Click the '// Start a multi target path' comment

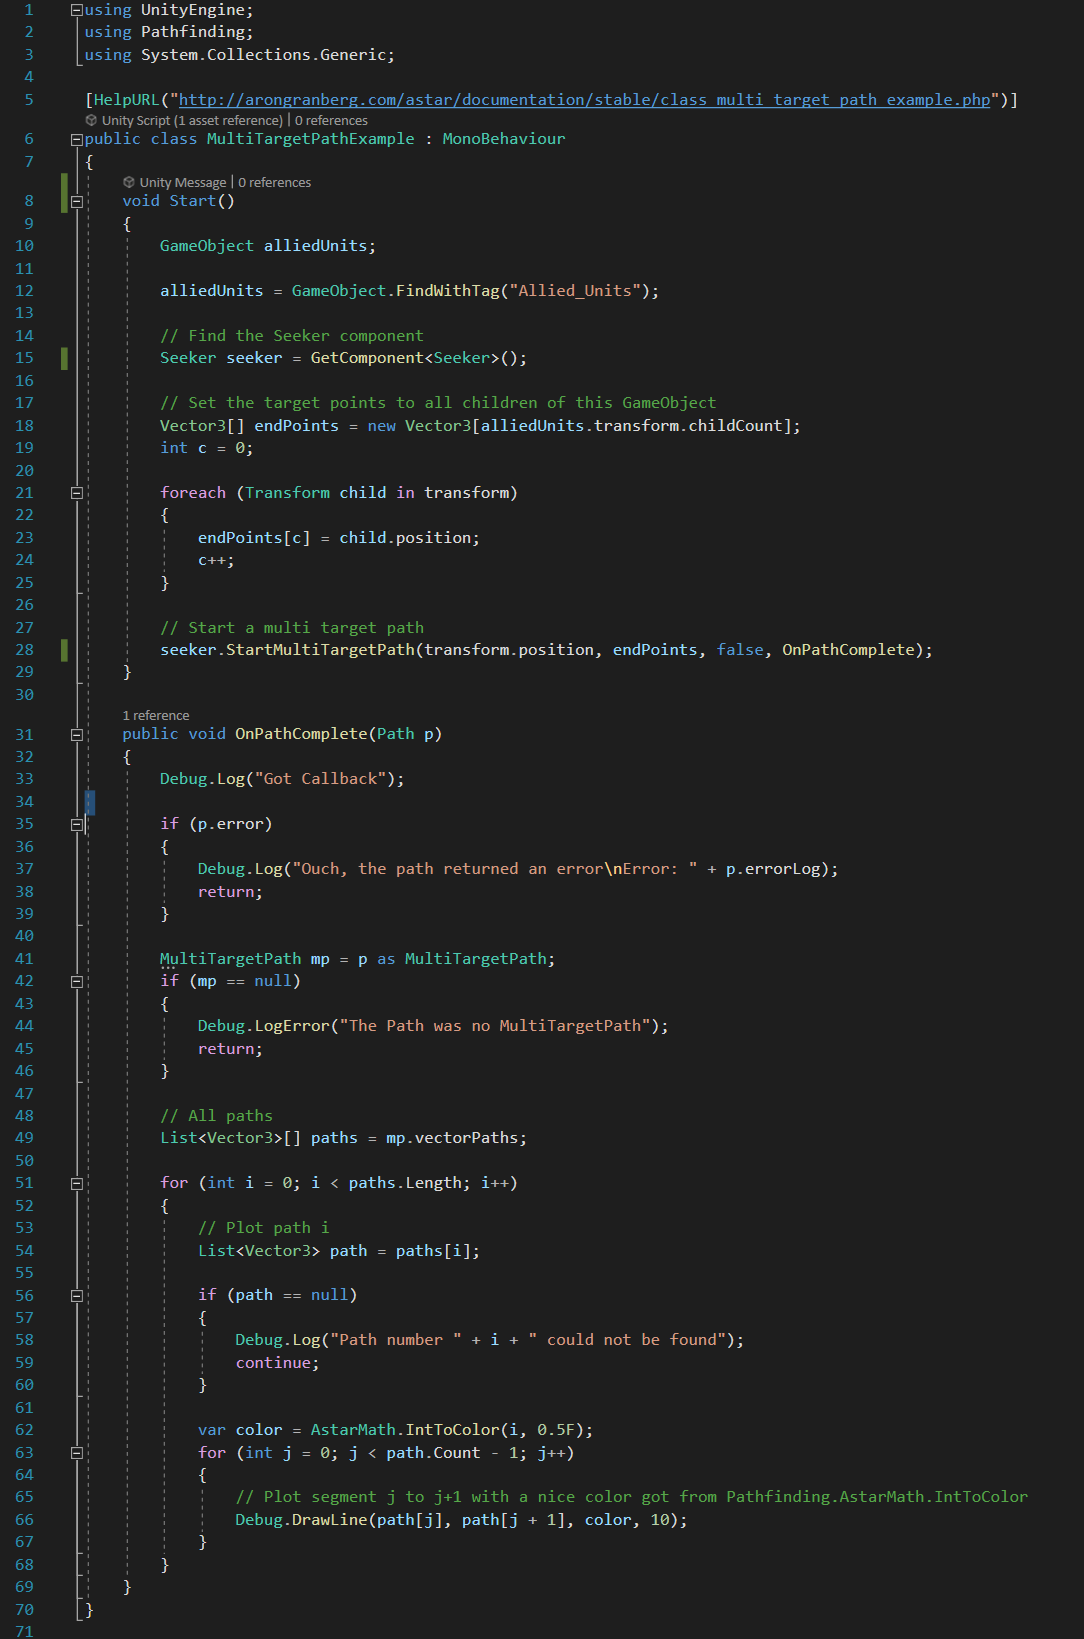[292, 628]
